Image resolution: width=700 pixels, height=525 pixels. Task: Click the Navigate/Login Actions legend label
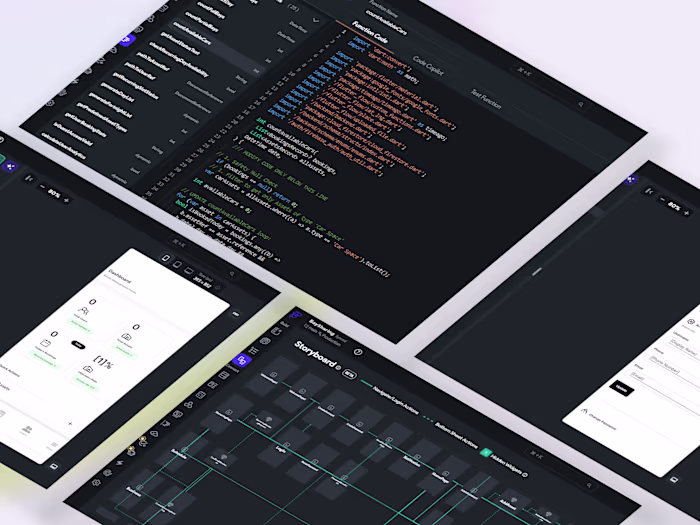click(x=396, y=400)
